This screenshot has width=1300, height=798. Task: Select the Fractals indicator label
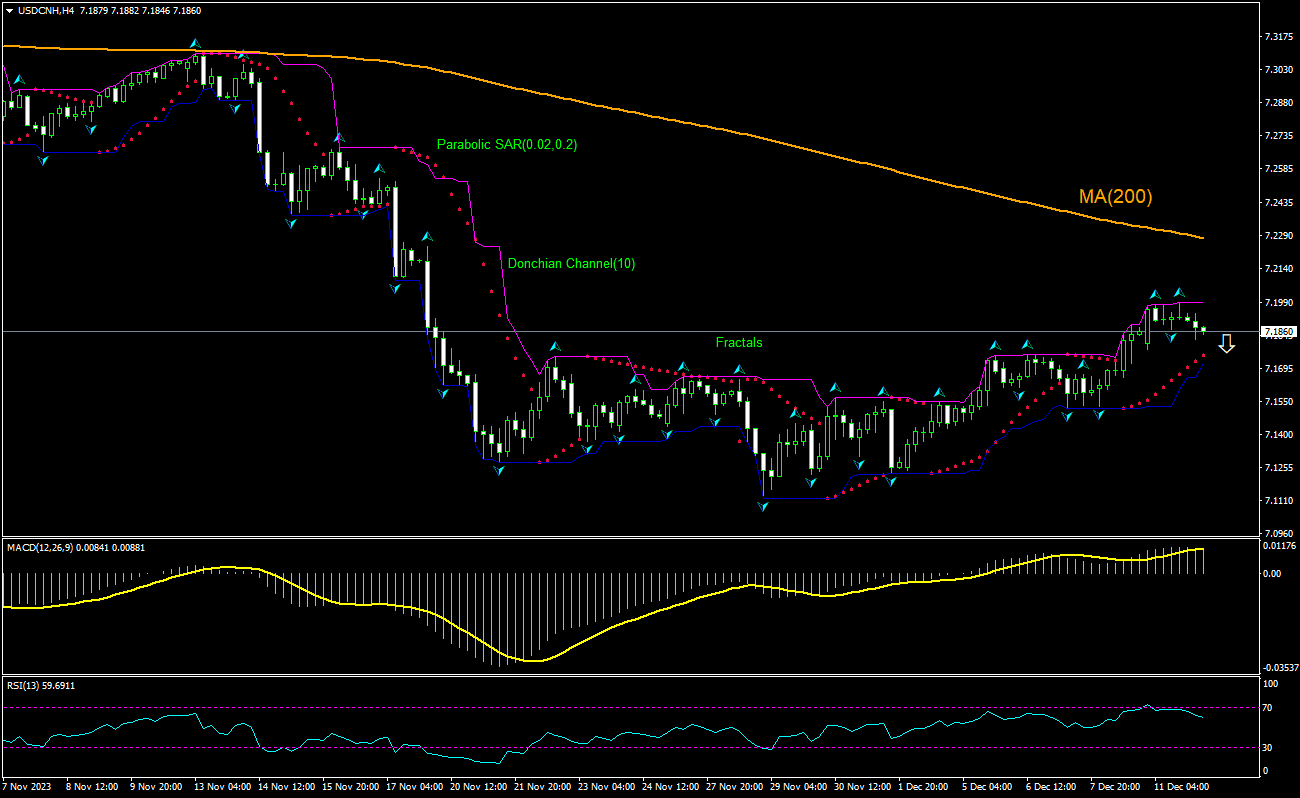point(738,342)
